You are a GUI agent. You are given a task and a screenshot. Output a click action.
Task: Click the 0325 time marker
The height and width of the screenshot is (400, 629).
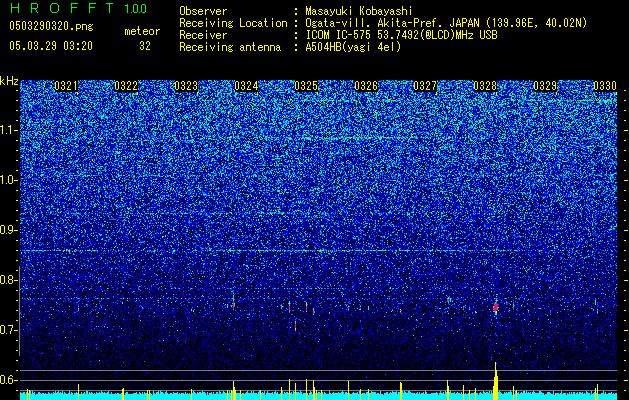[x=306, y=86]
